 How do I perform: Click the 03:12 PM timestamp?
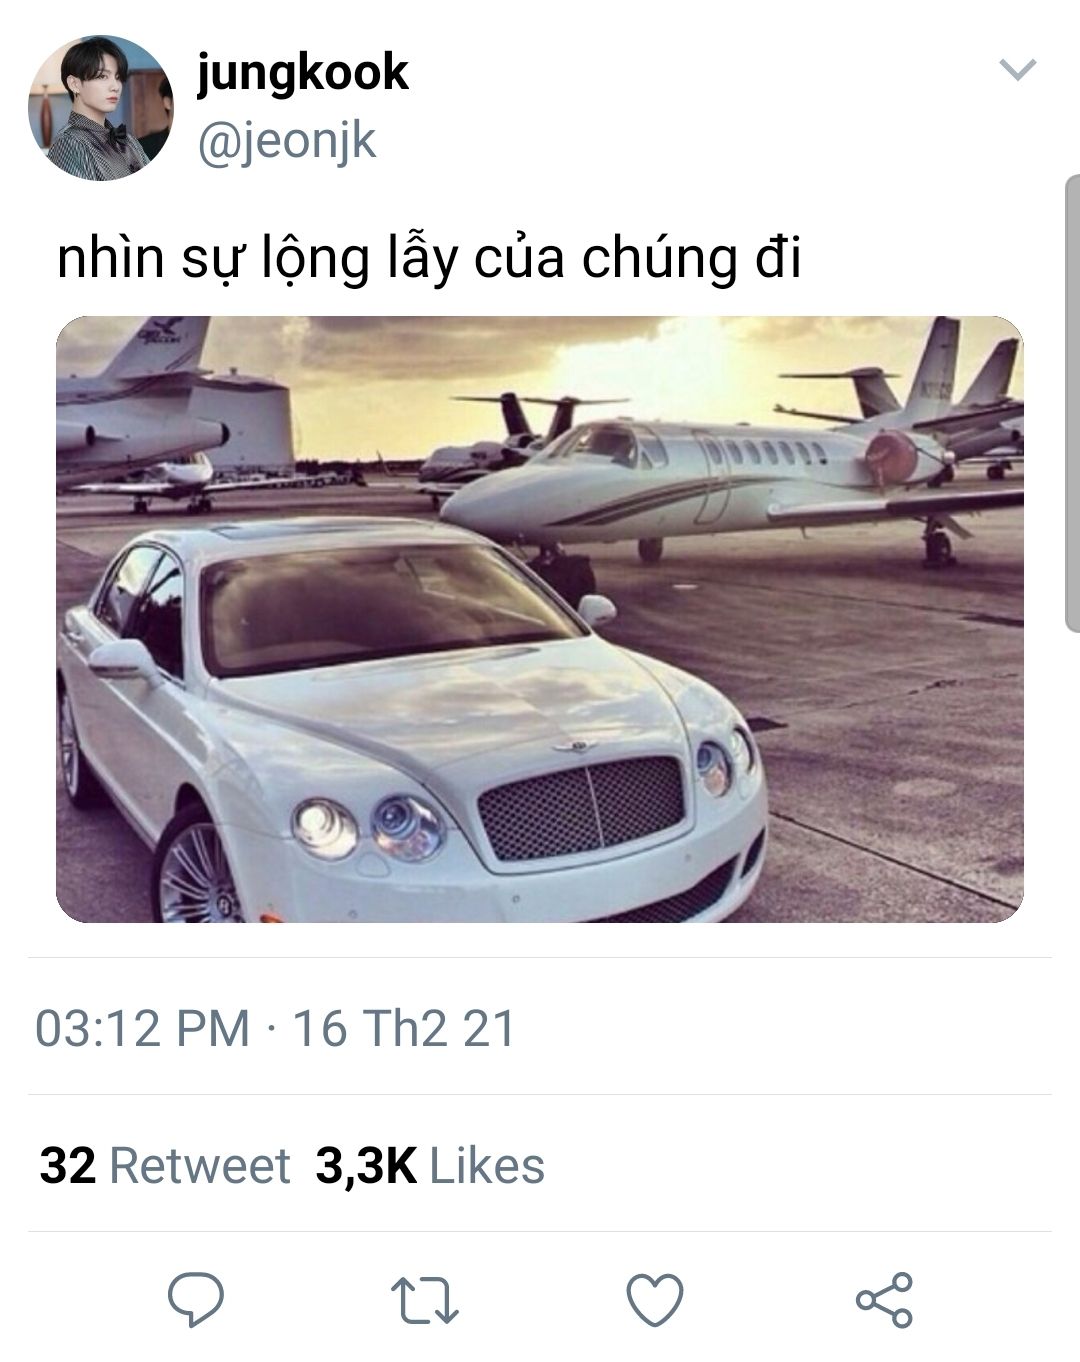(142, 1028)
